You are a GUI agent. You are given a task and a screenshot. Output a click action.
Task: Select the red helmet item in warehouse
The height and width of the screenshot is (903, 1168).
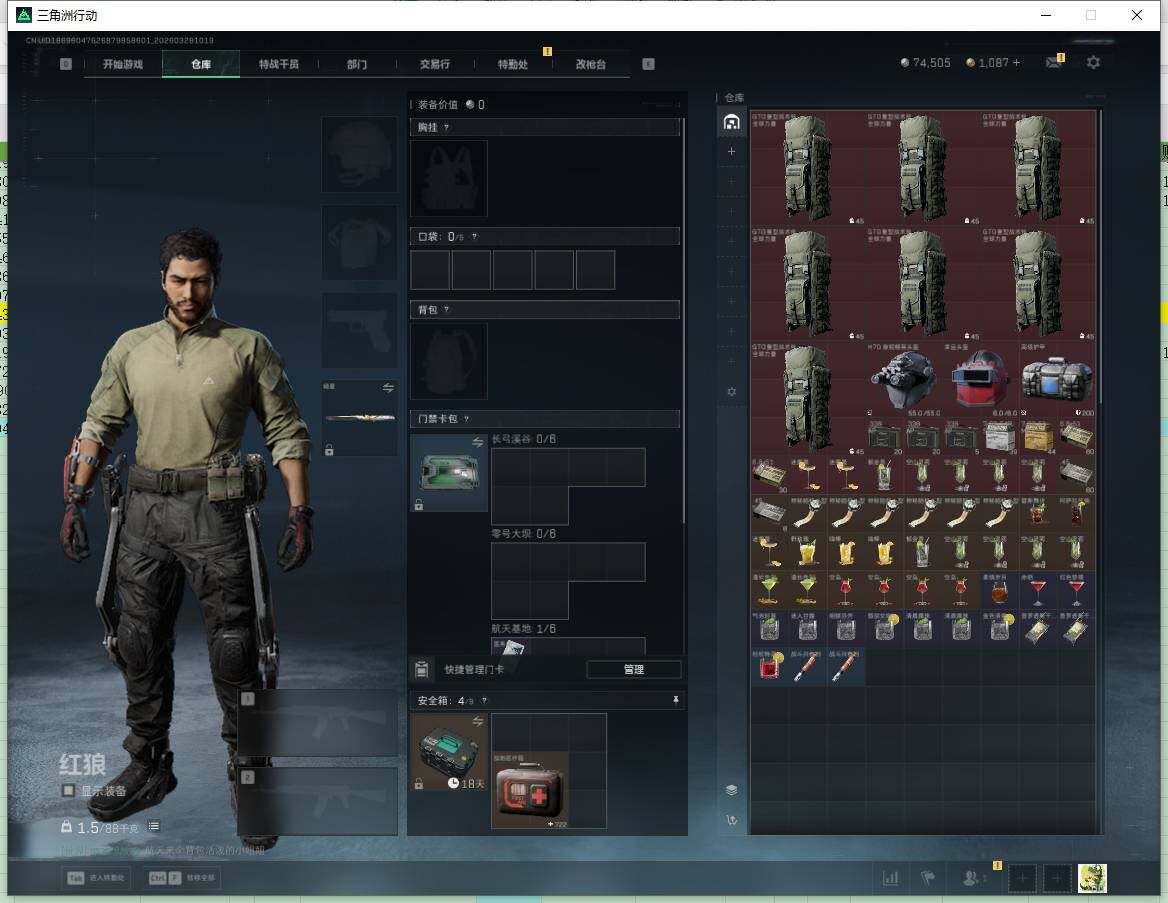coord(980,380)
